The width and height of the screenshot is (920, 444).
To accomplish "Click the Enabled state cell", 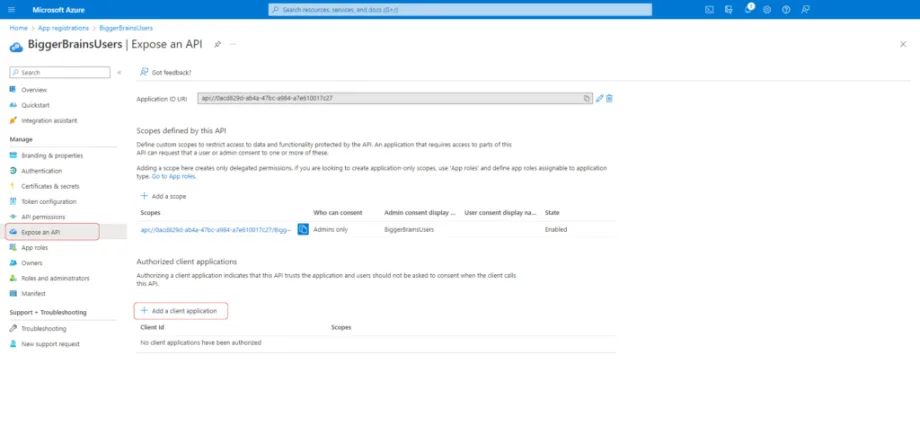I will pos(556,229).
